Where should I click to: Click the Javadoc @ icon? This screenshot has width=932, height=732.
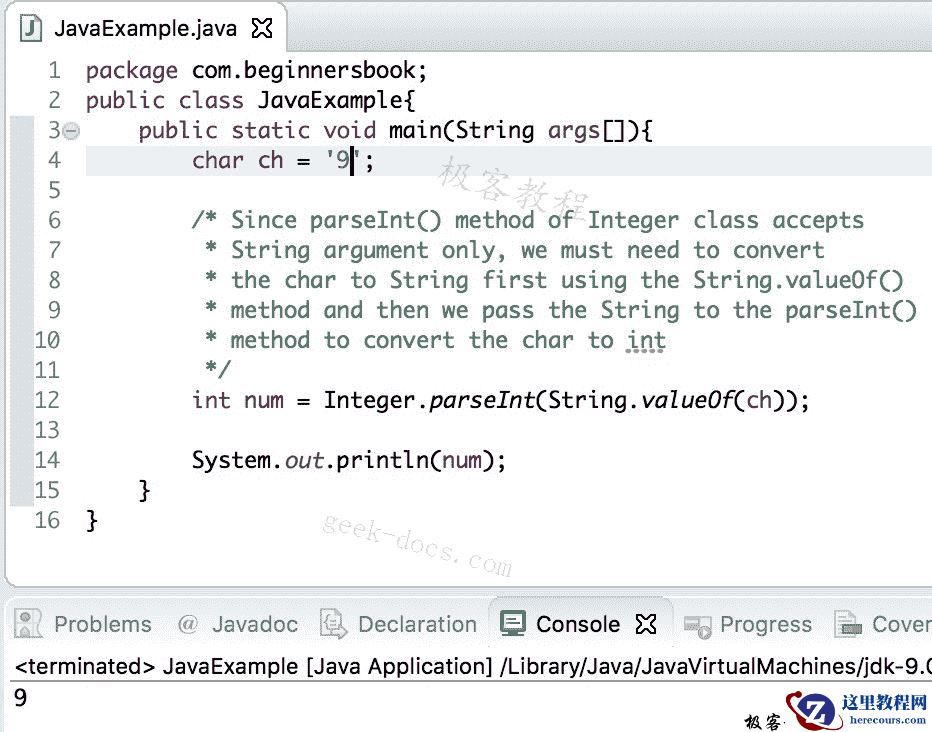[186, 623]
